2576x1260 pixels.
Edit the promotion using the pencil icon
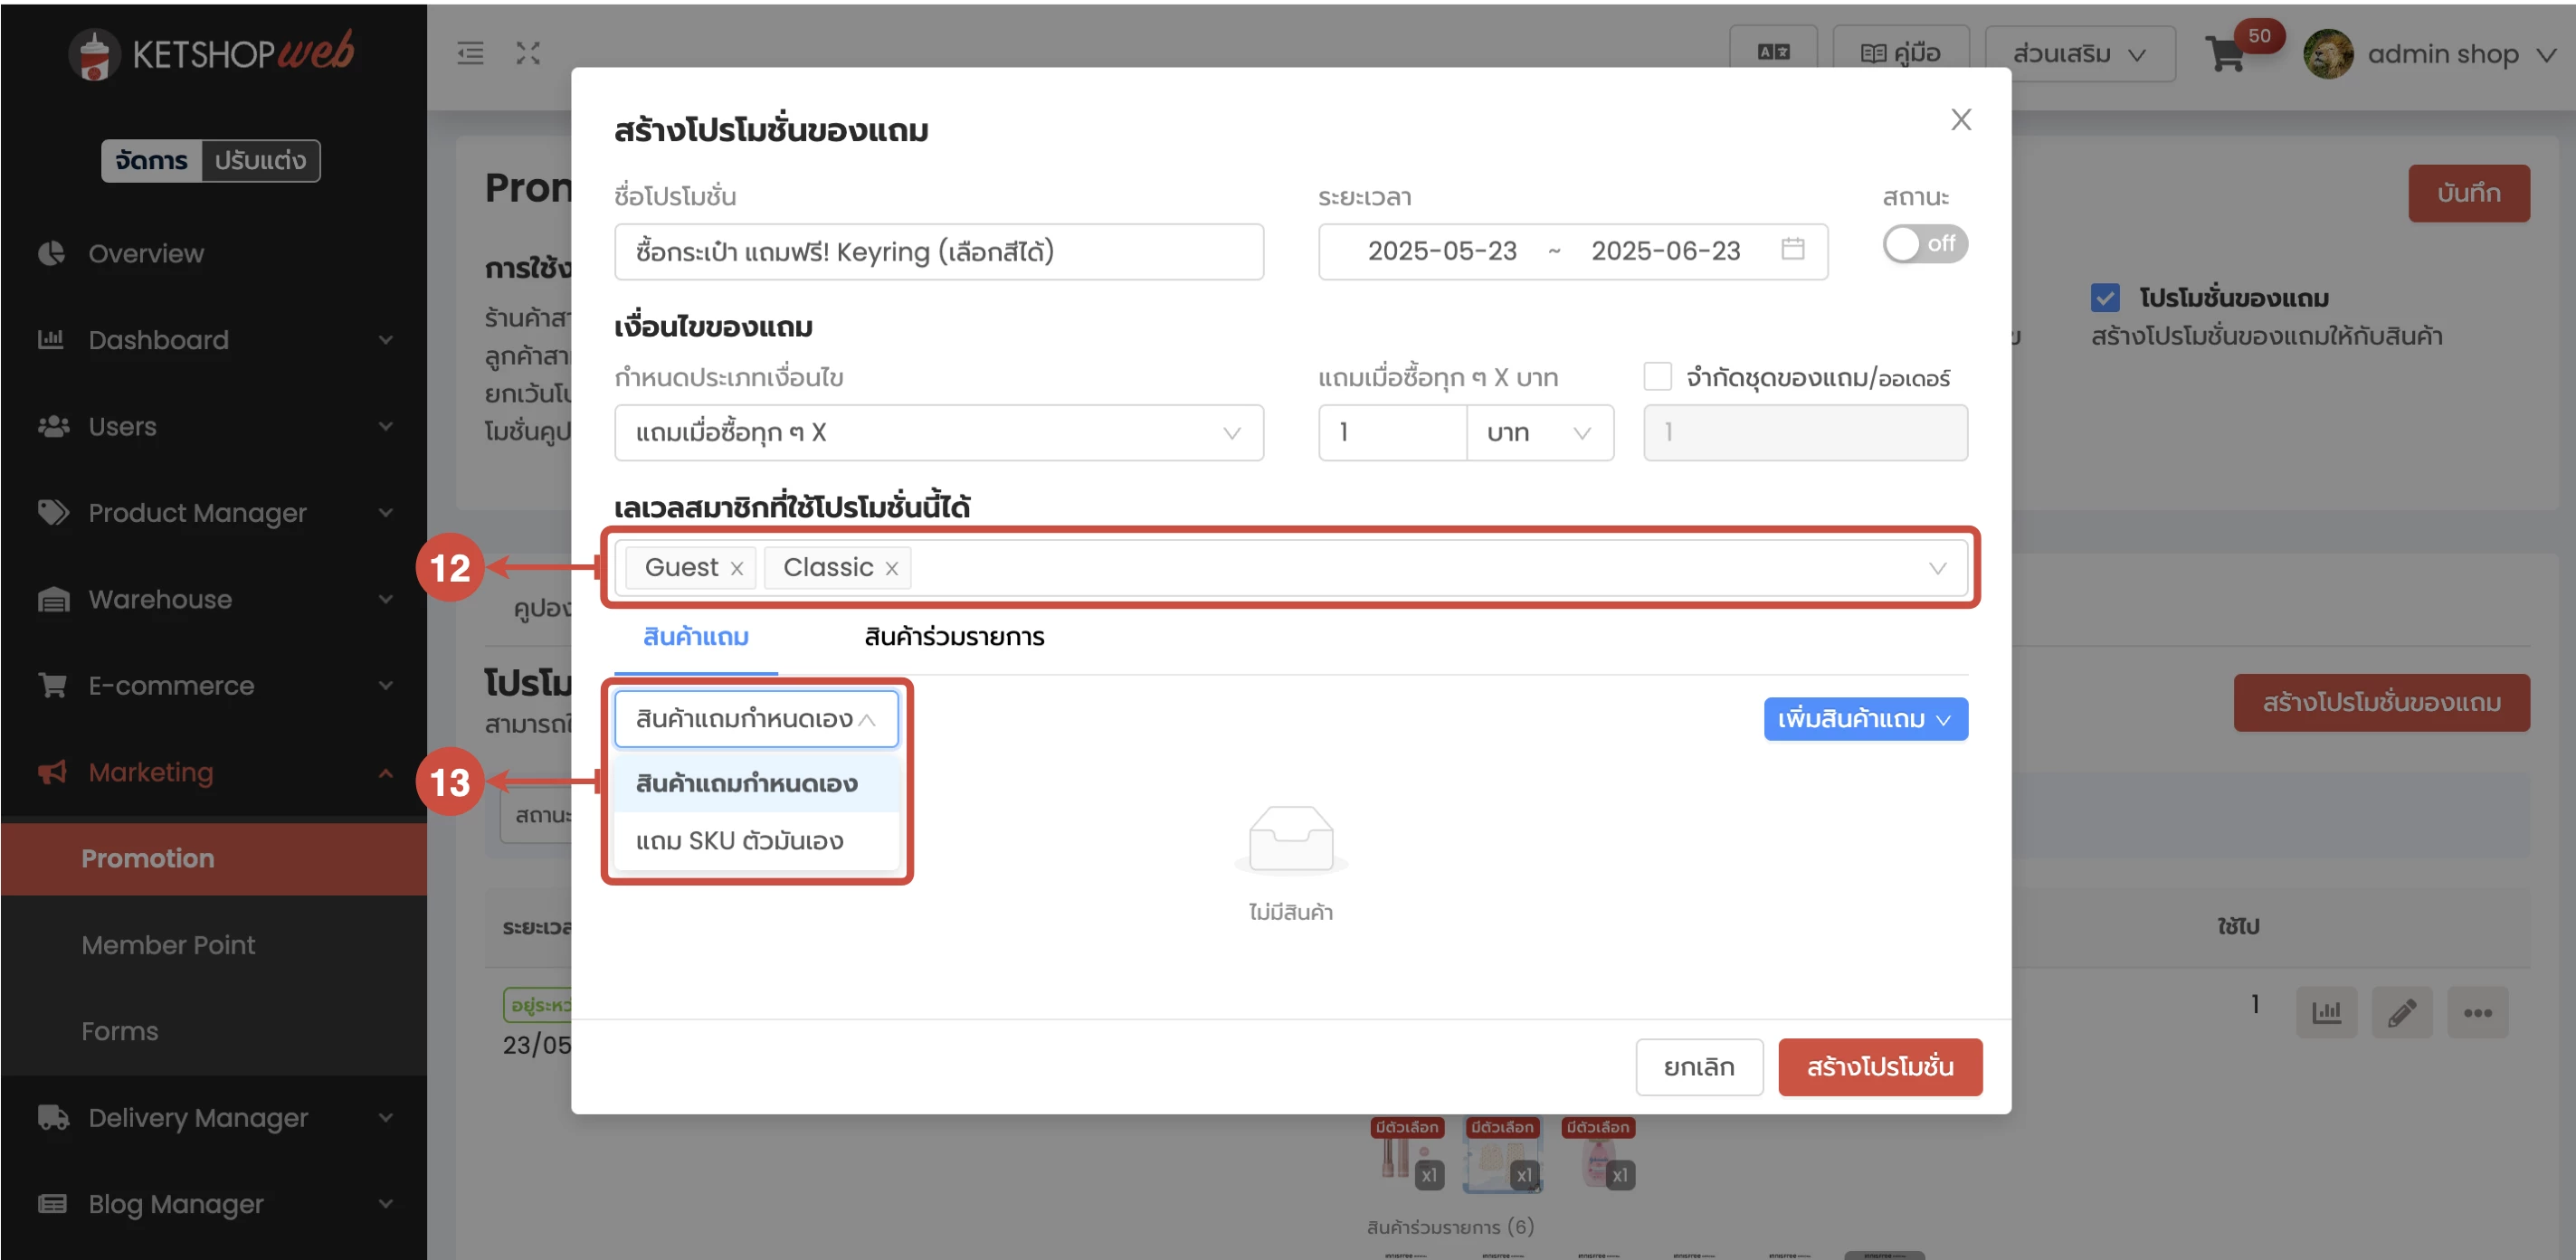pos(2403,1012)
